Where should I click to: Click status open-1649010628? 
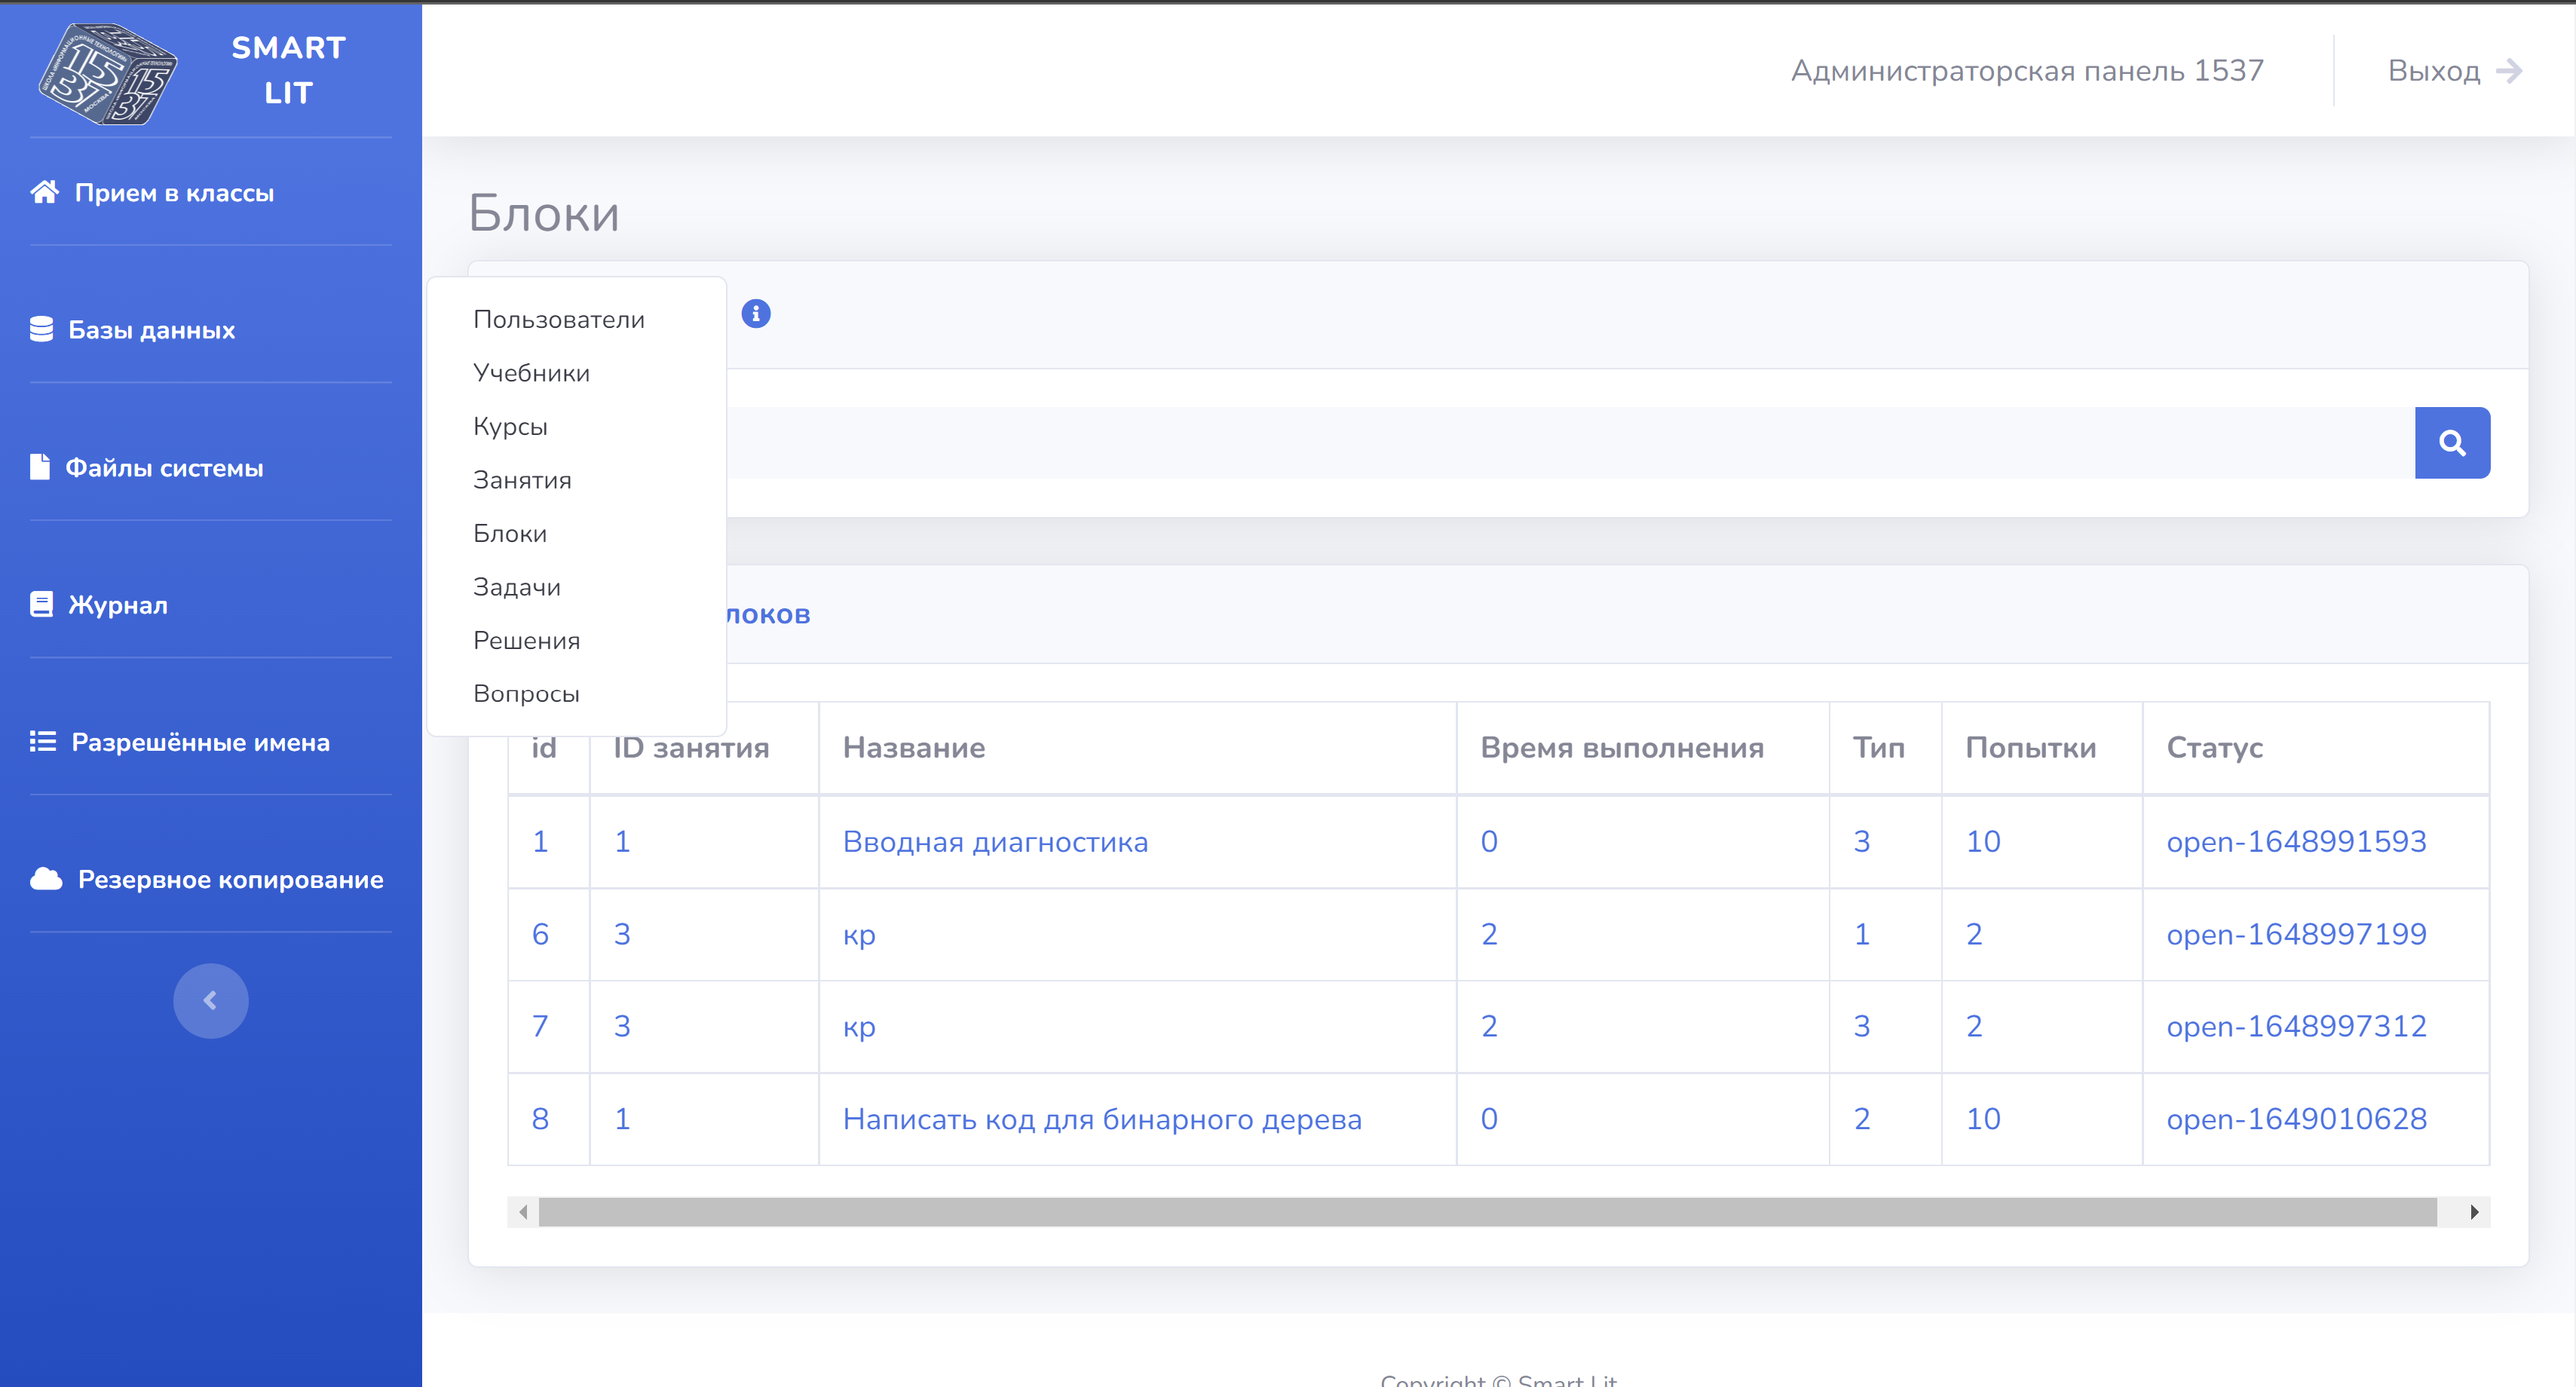2296,1118
